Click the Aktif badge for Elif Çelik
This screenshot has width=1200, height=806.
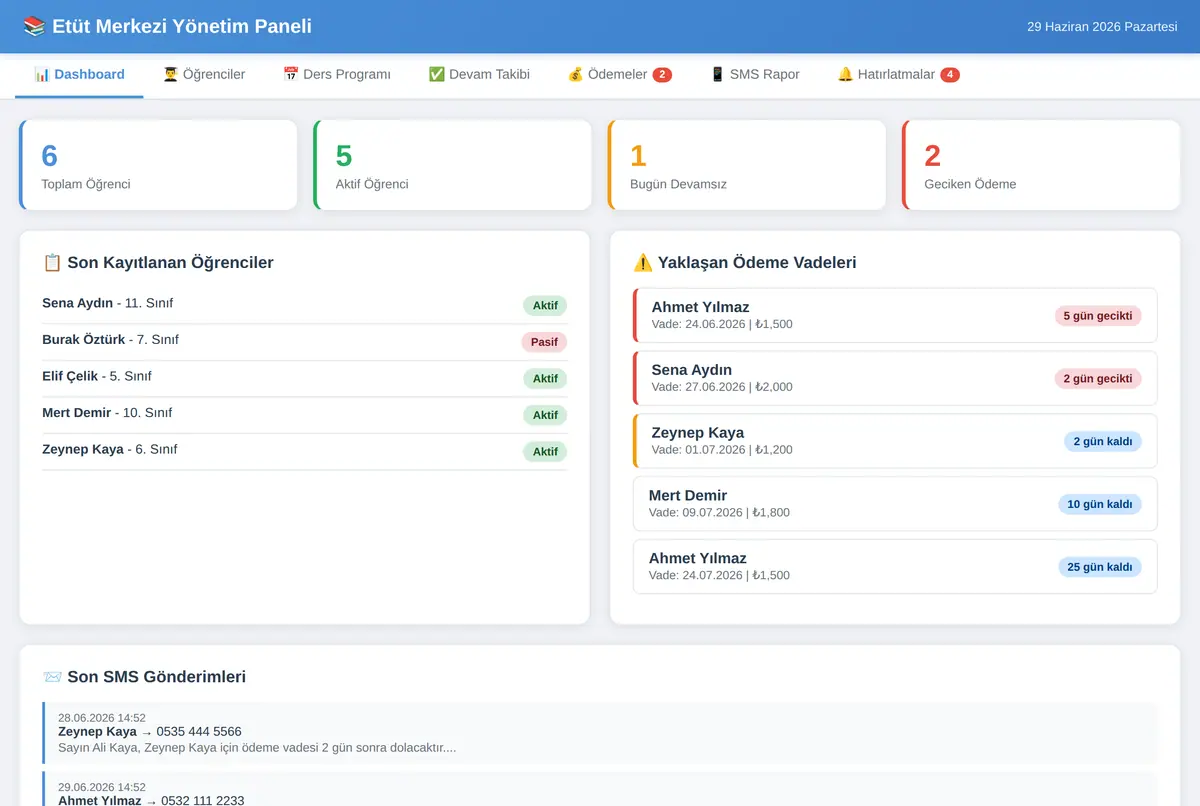point(545,379)
